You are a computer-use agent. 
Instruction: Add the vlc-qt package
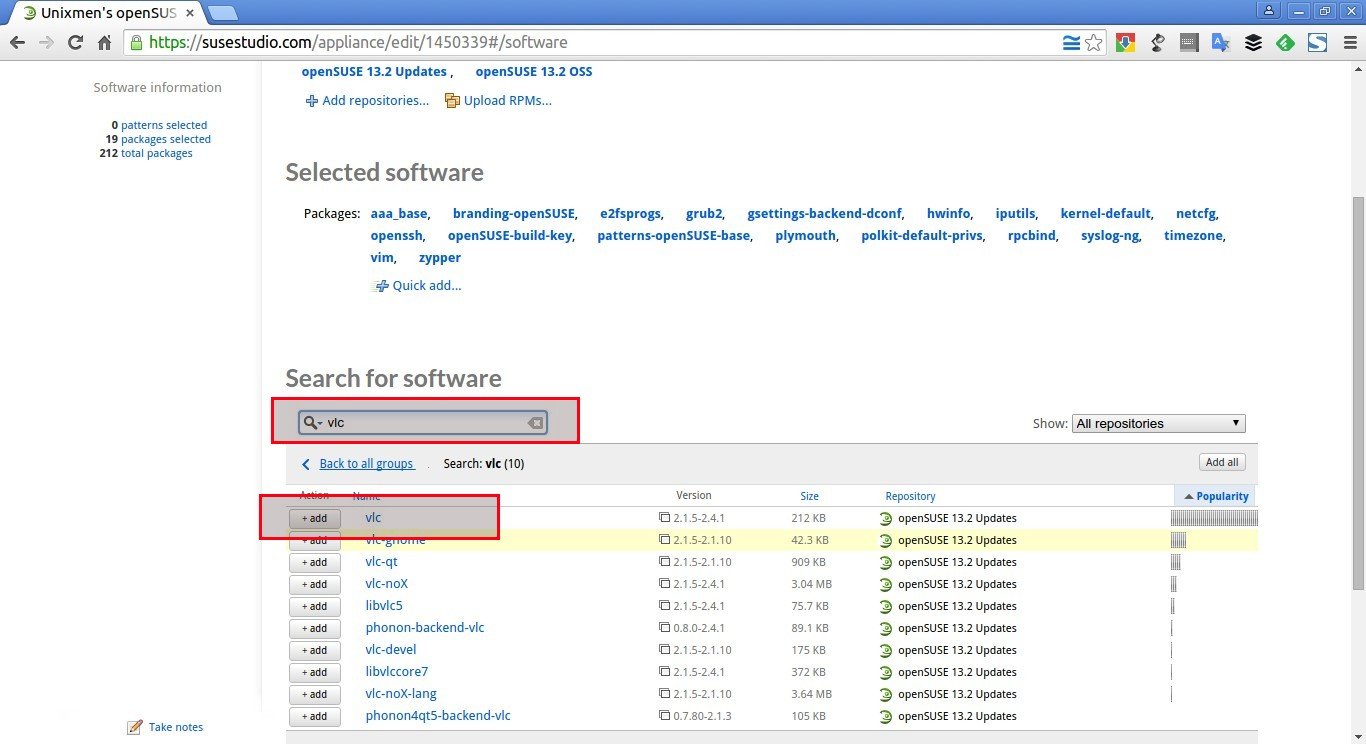click(314, 562)
